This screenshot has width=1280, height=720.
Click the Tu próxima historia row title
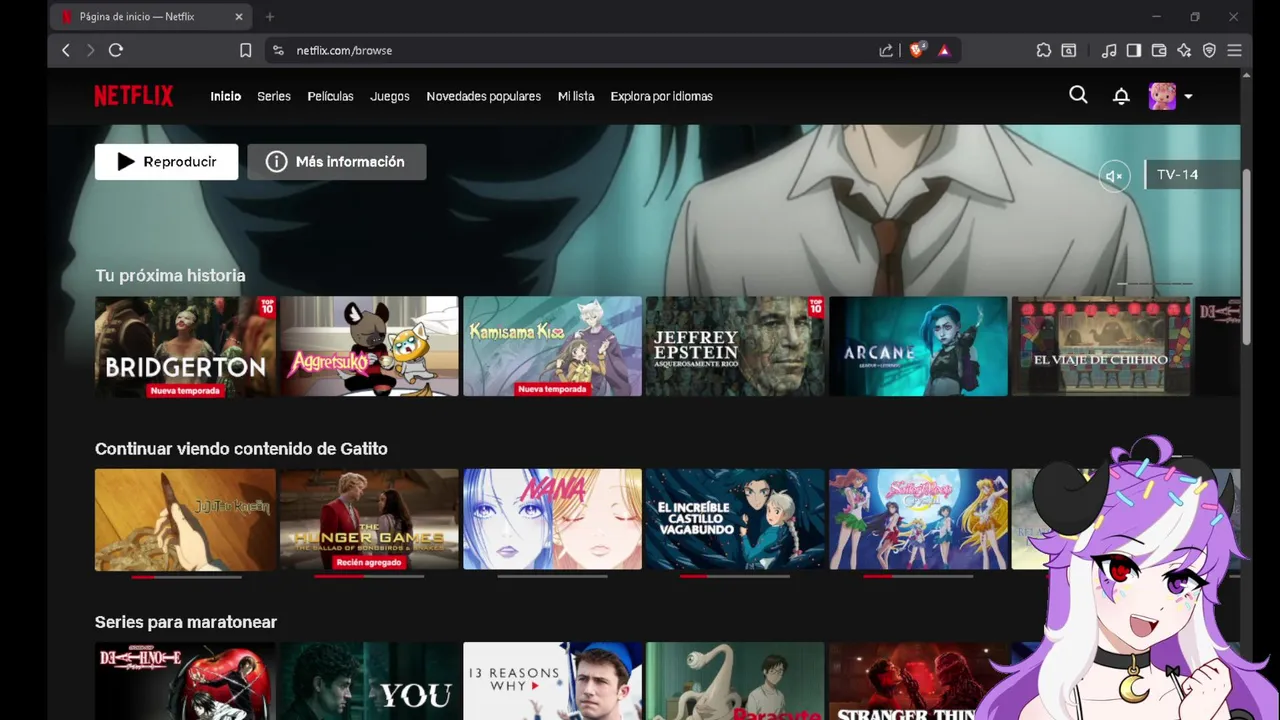pos(170,275)
